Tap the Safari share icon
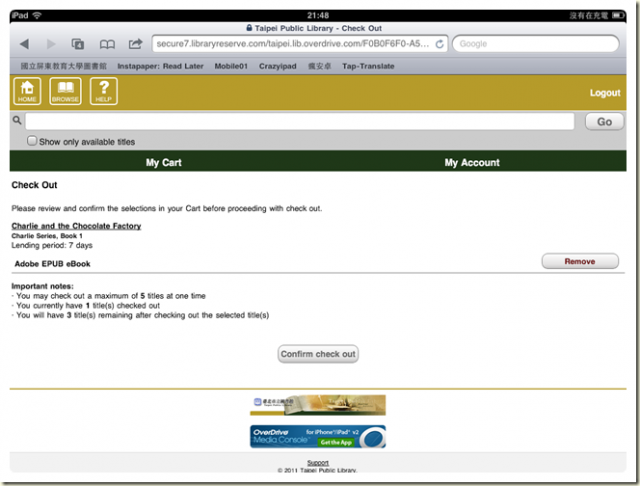Image resolution: width=640 pixels, height=486 pixels. [x=135, y=43]
